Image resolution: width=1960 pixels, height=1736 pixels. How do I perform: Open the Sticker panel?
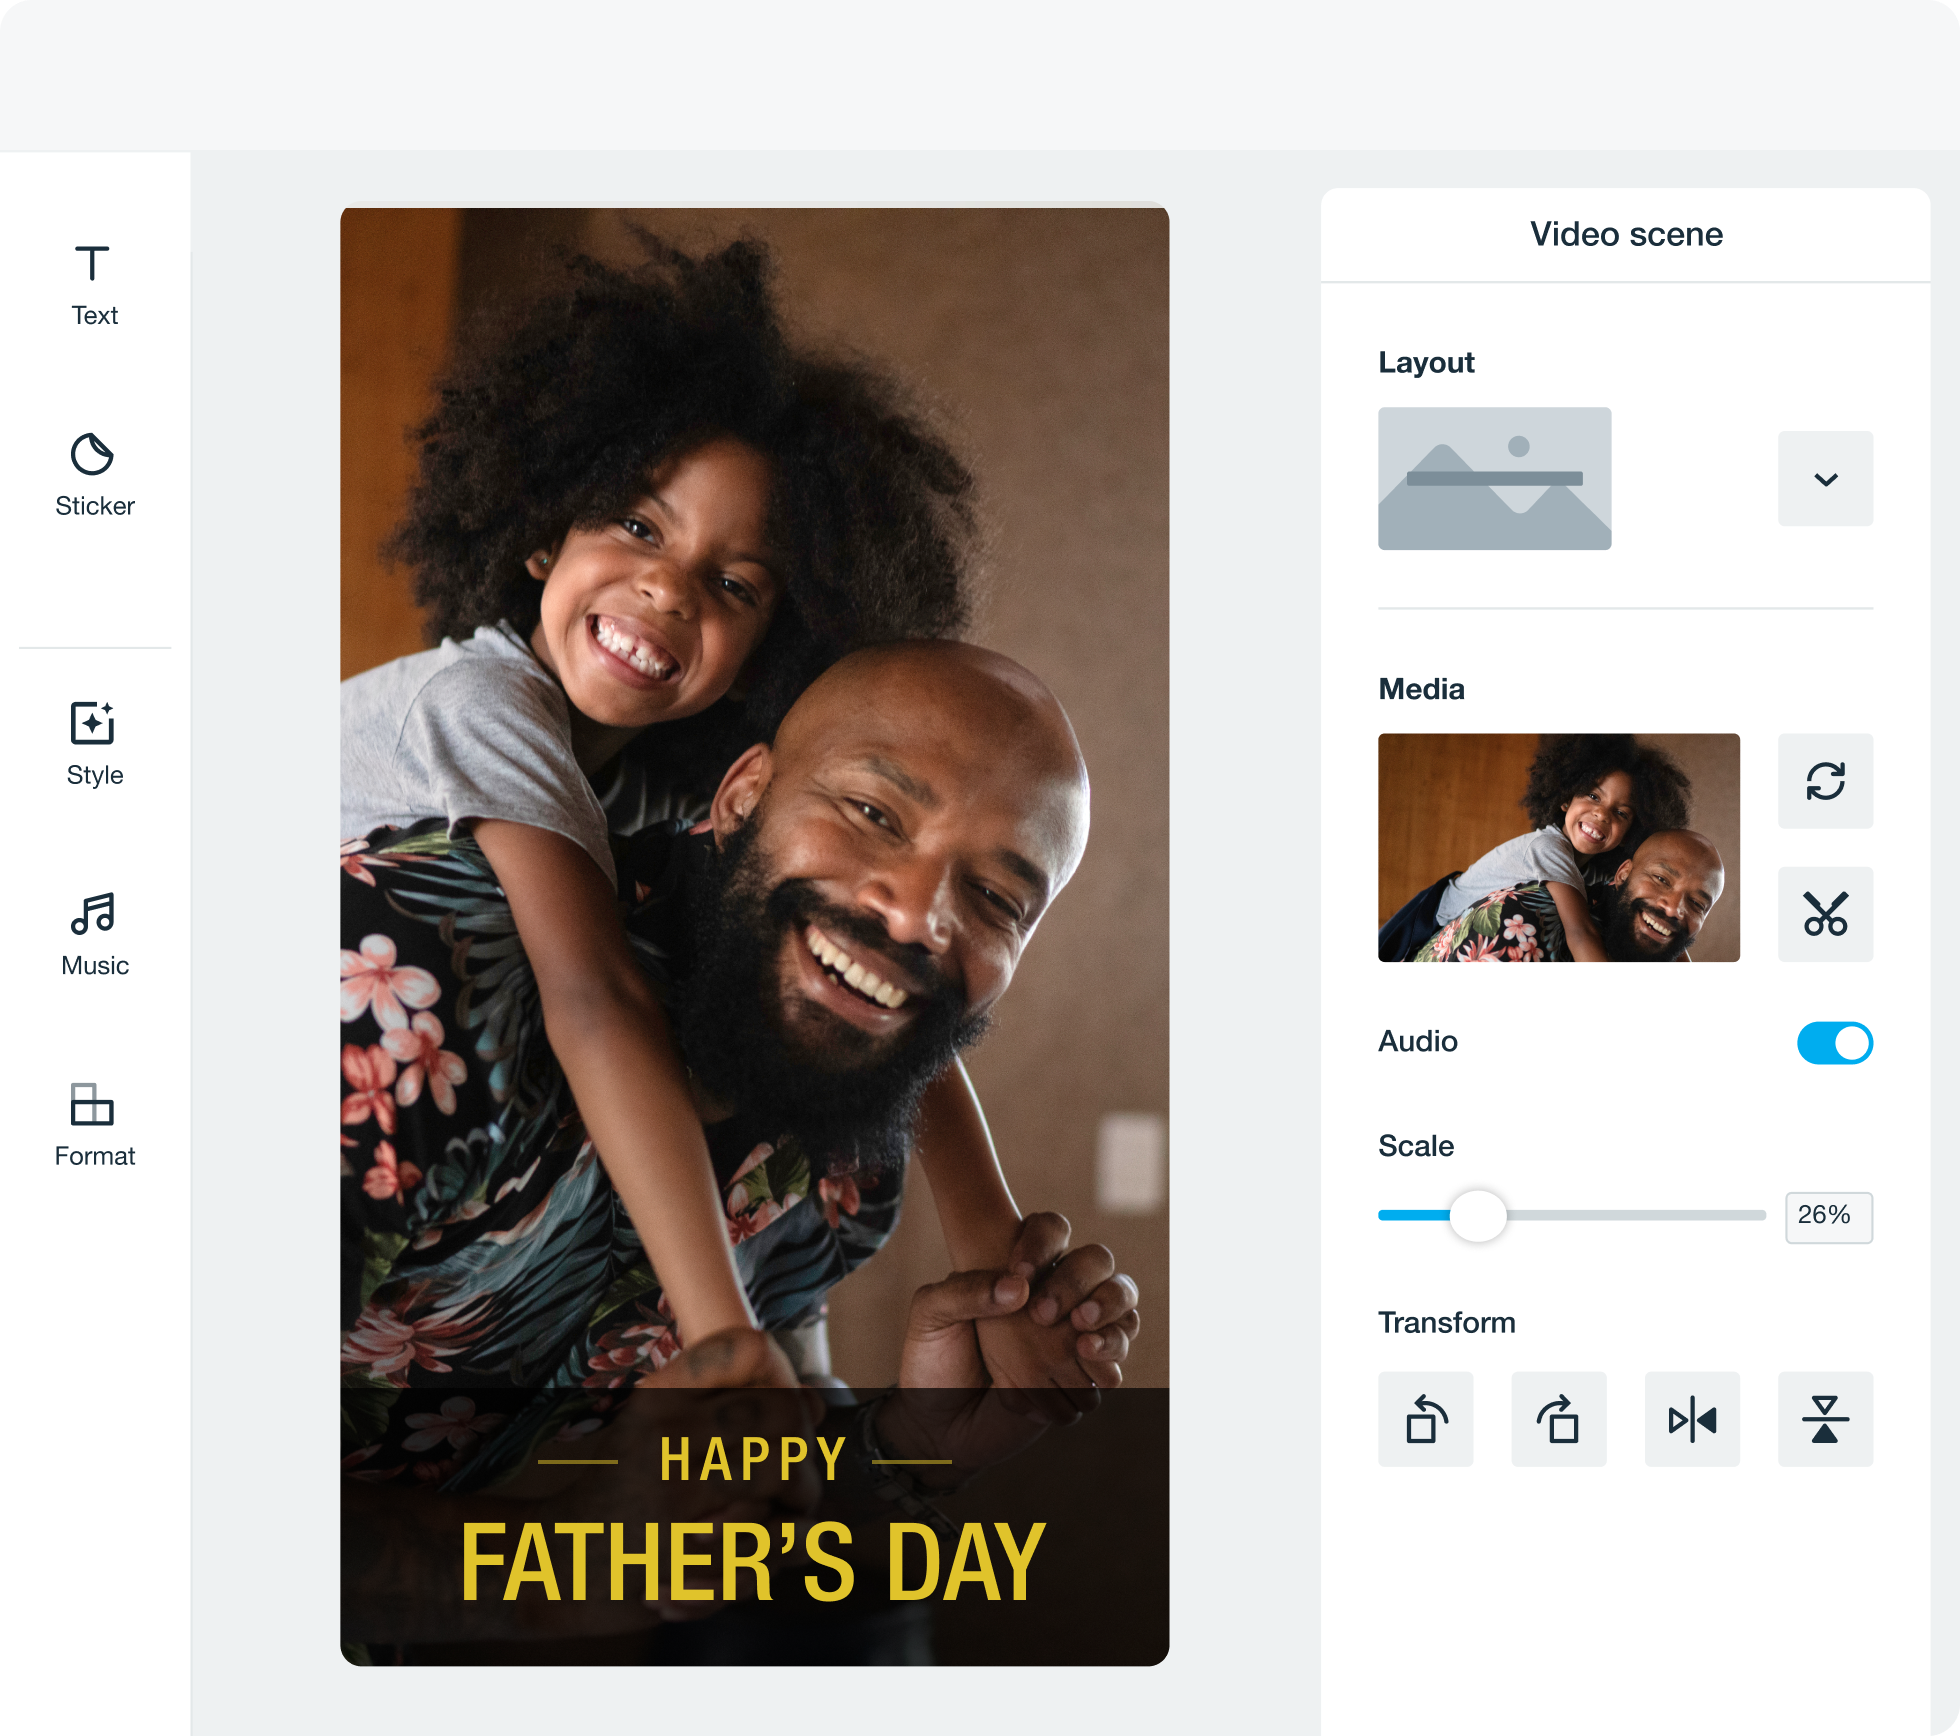coord(94,476)
